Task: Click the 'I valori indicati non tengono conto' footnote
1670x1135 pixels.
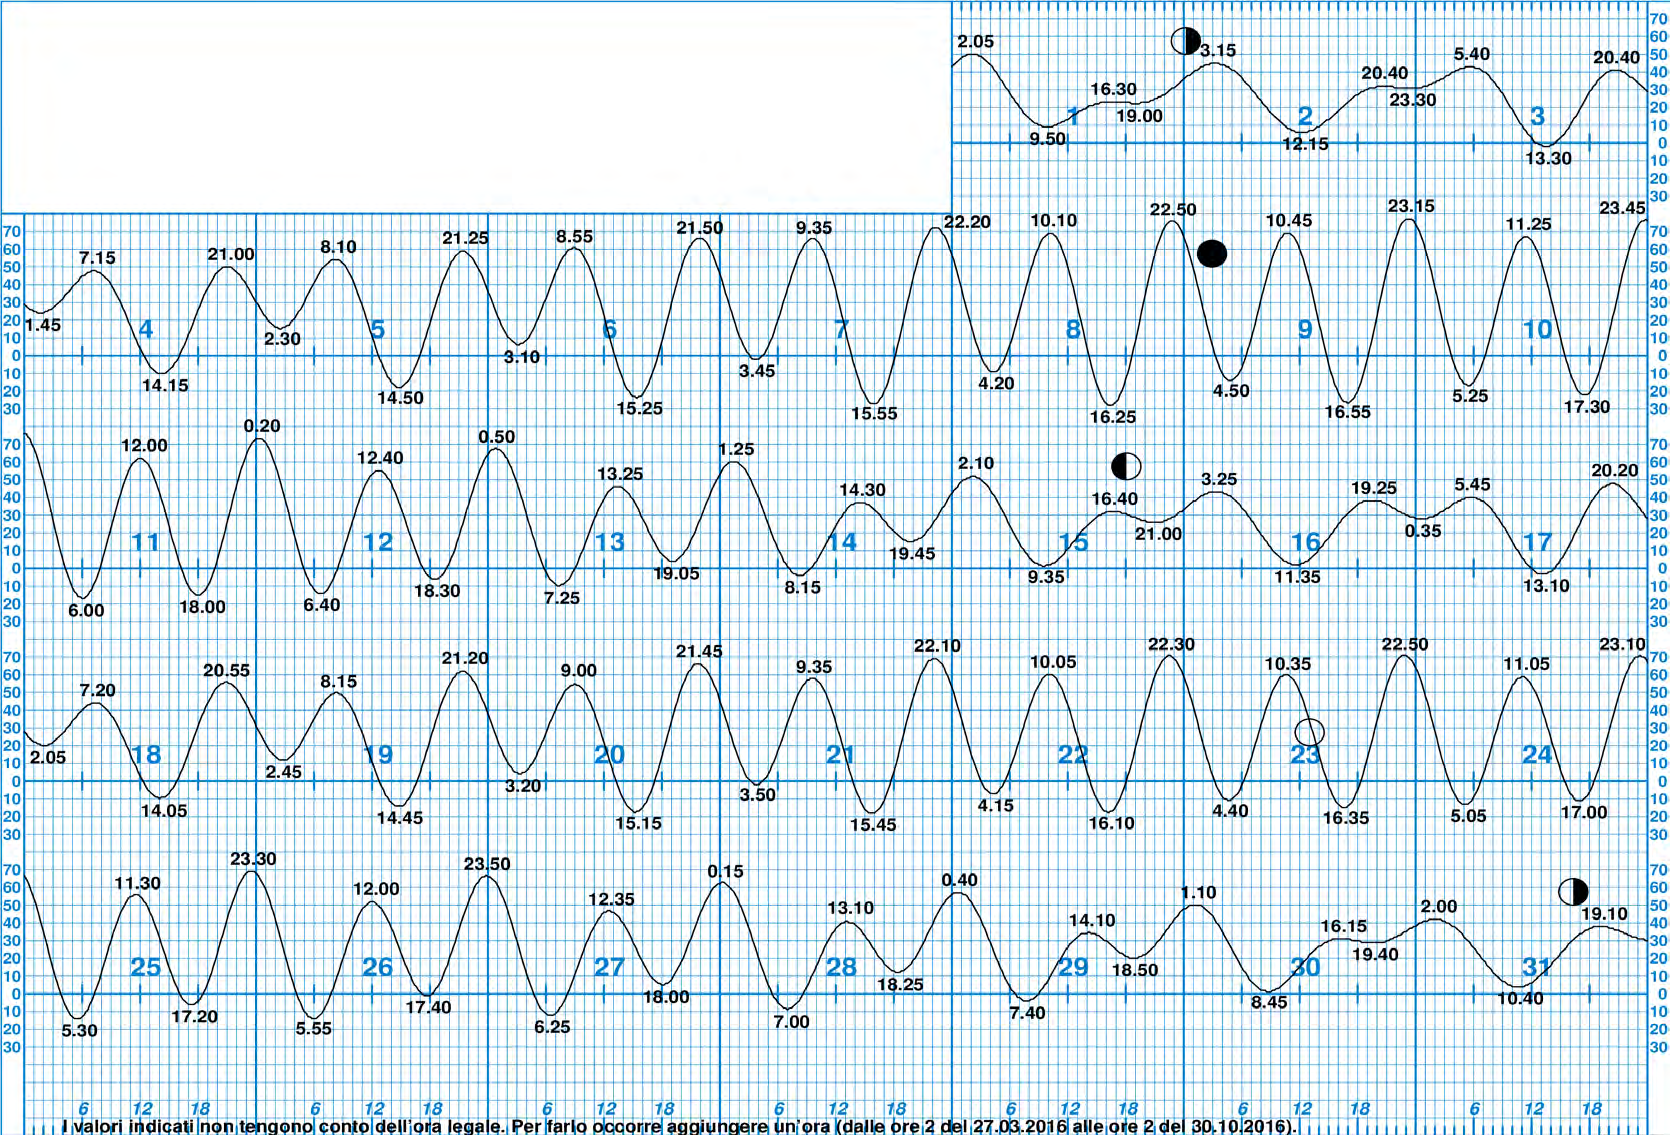Action: [x=679, y=1126]
